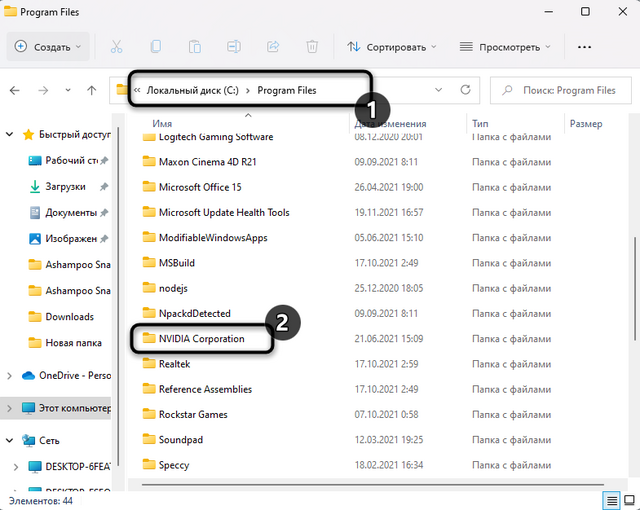Collapse the Быстрый доступ tree section
The image size is (640, 510).
[x=9, y=134]
